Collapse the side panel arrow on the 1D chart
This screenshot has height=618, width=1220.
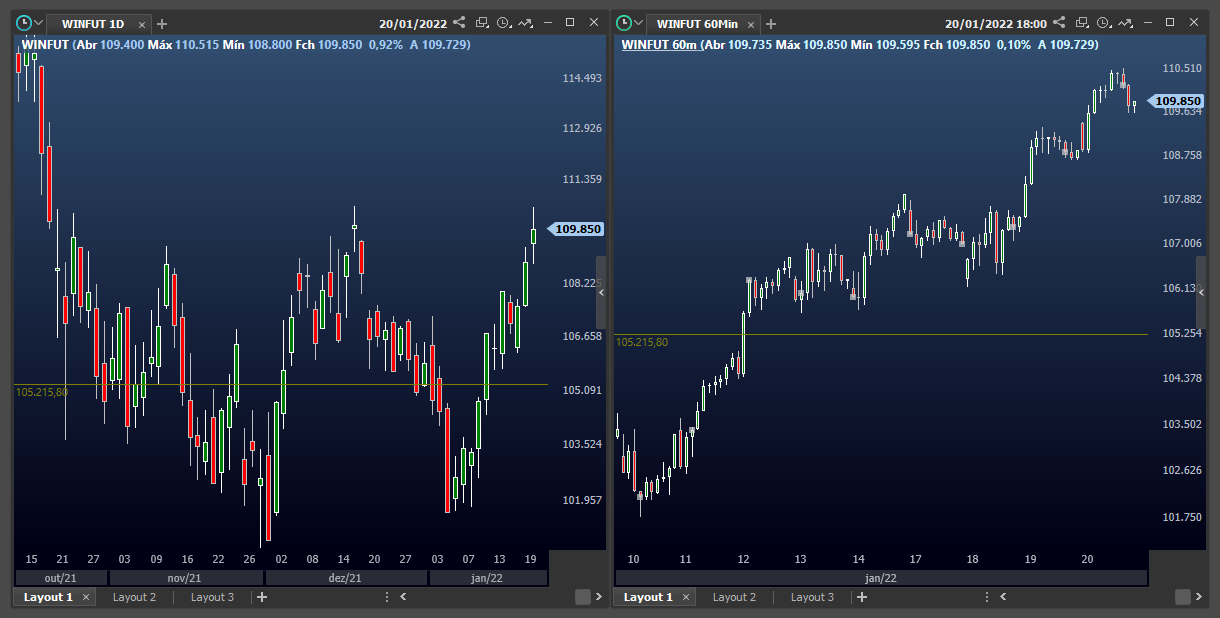point(601,293)
